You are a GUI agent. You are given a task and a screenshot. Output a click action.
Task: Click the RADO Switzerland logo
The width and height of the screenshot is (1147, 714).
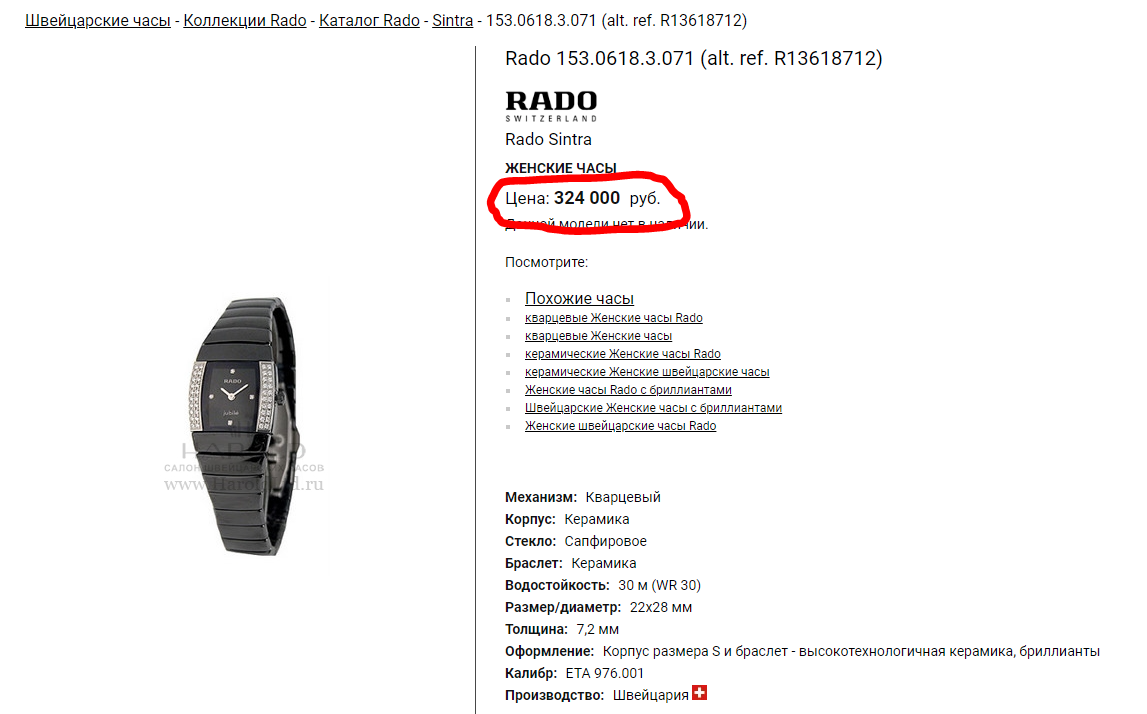[x=551, y=106]
